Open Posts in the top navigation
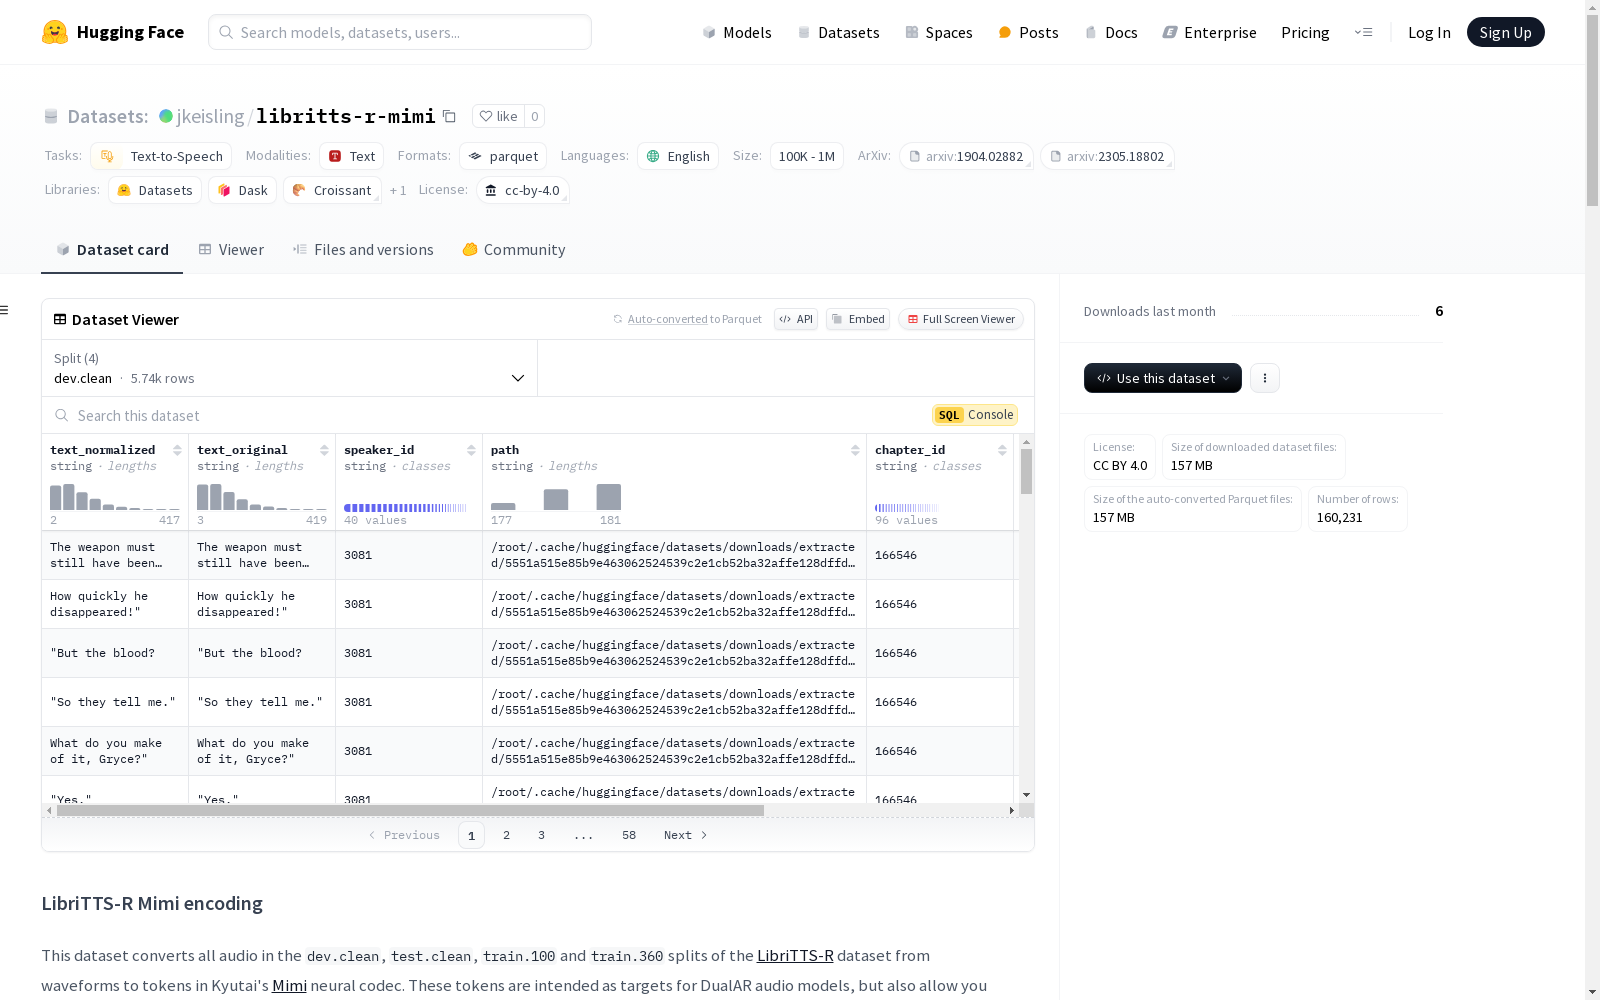1600x1000 pixels. pyautogui.click(x=1028, y=32)
